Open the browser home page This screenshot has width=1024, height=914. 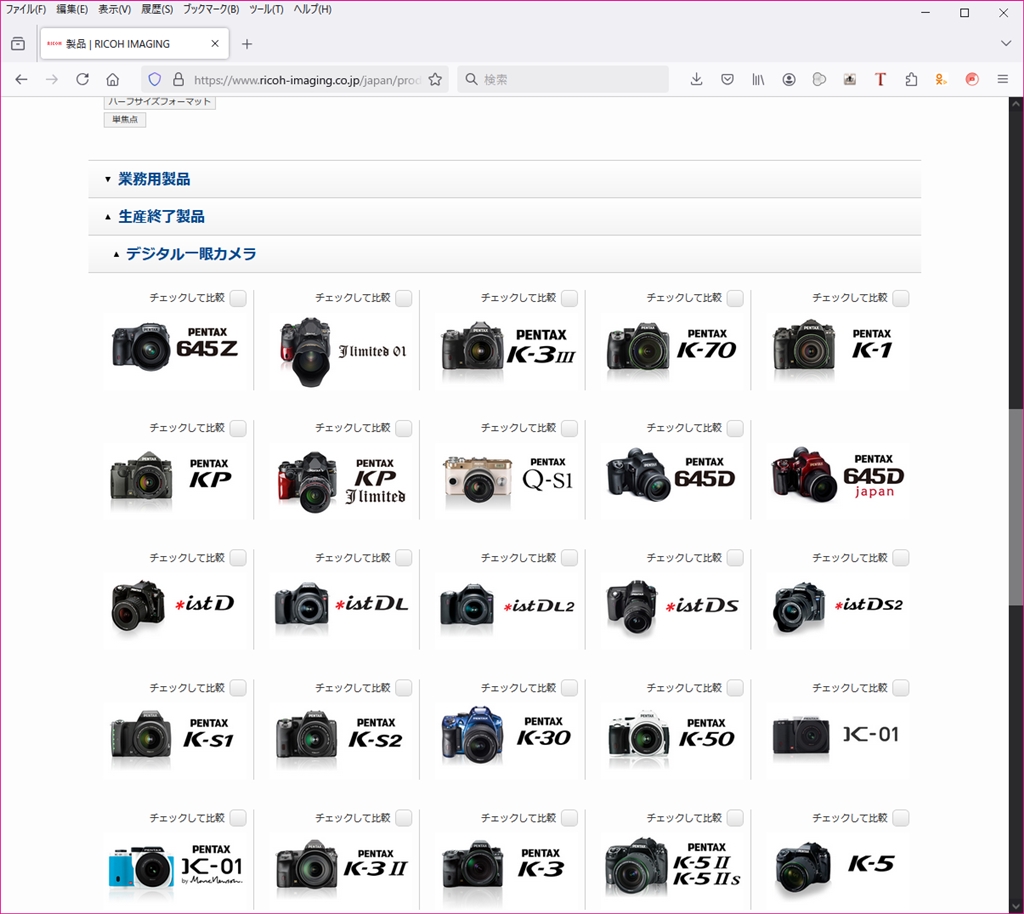(x=113, y=80)
